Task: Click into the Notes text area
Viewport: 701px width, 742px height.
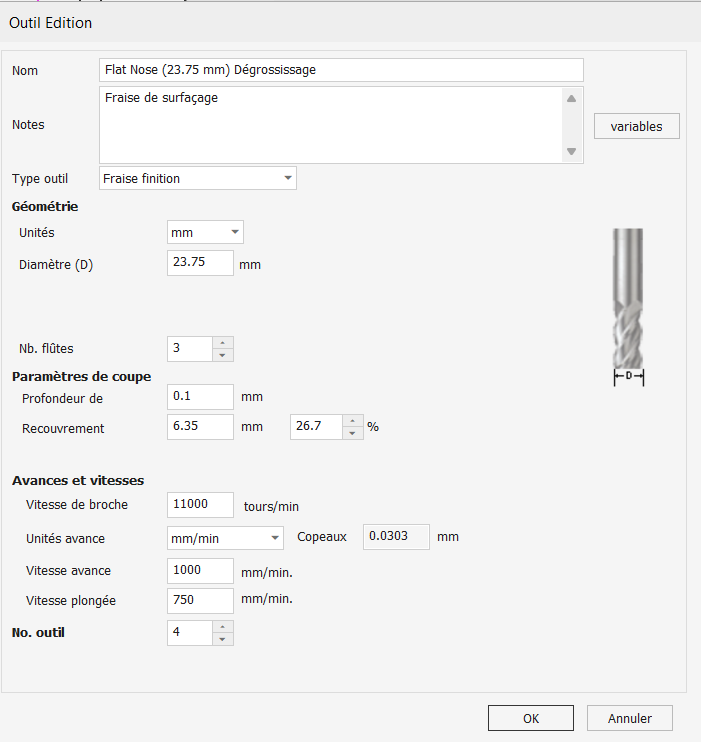Action: (331, 125)
